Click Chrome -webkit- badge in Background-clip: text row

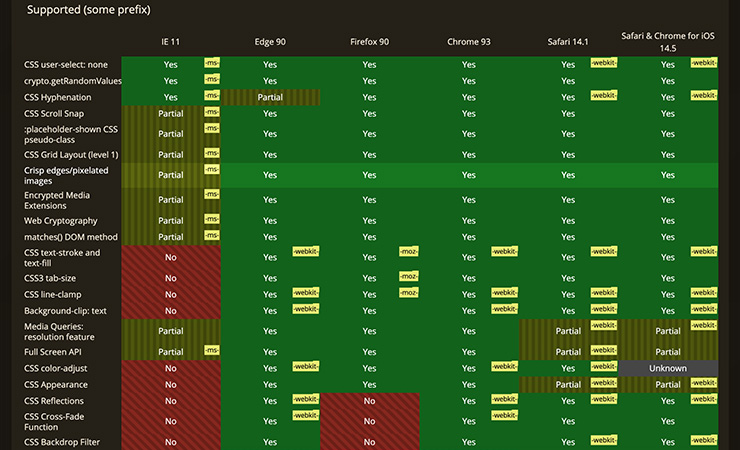[x=505, y=309]
